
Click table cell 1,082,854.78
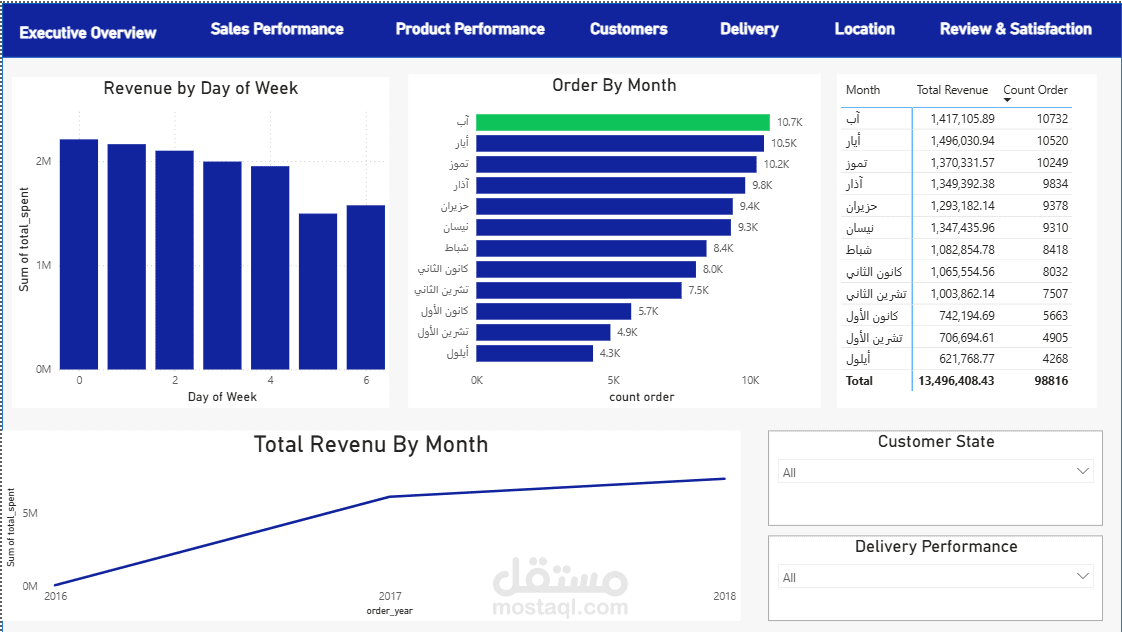[962, 250]
